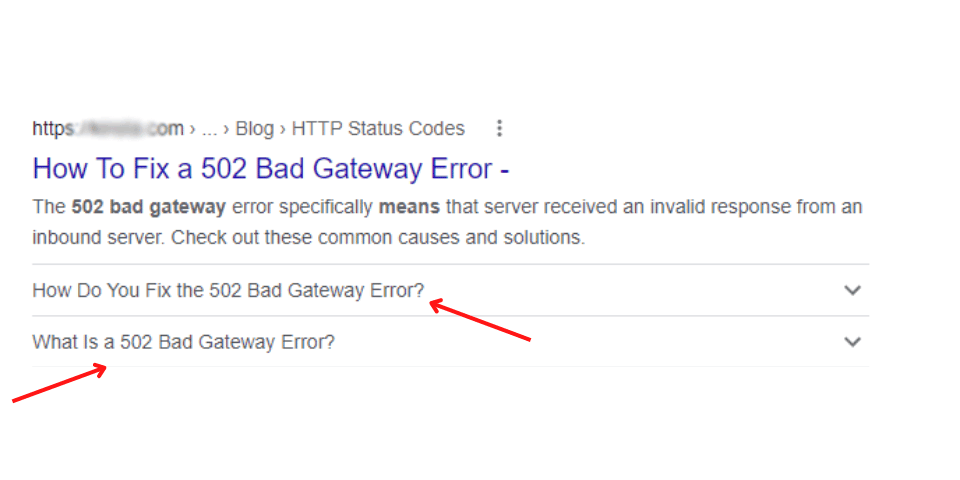Expand the "How Do You Fix" question chevron
The width and height of the screenshot is (960, 480).
pyautogui.click(x=852, y=290)
